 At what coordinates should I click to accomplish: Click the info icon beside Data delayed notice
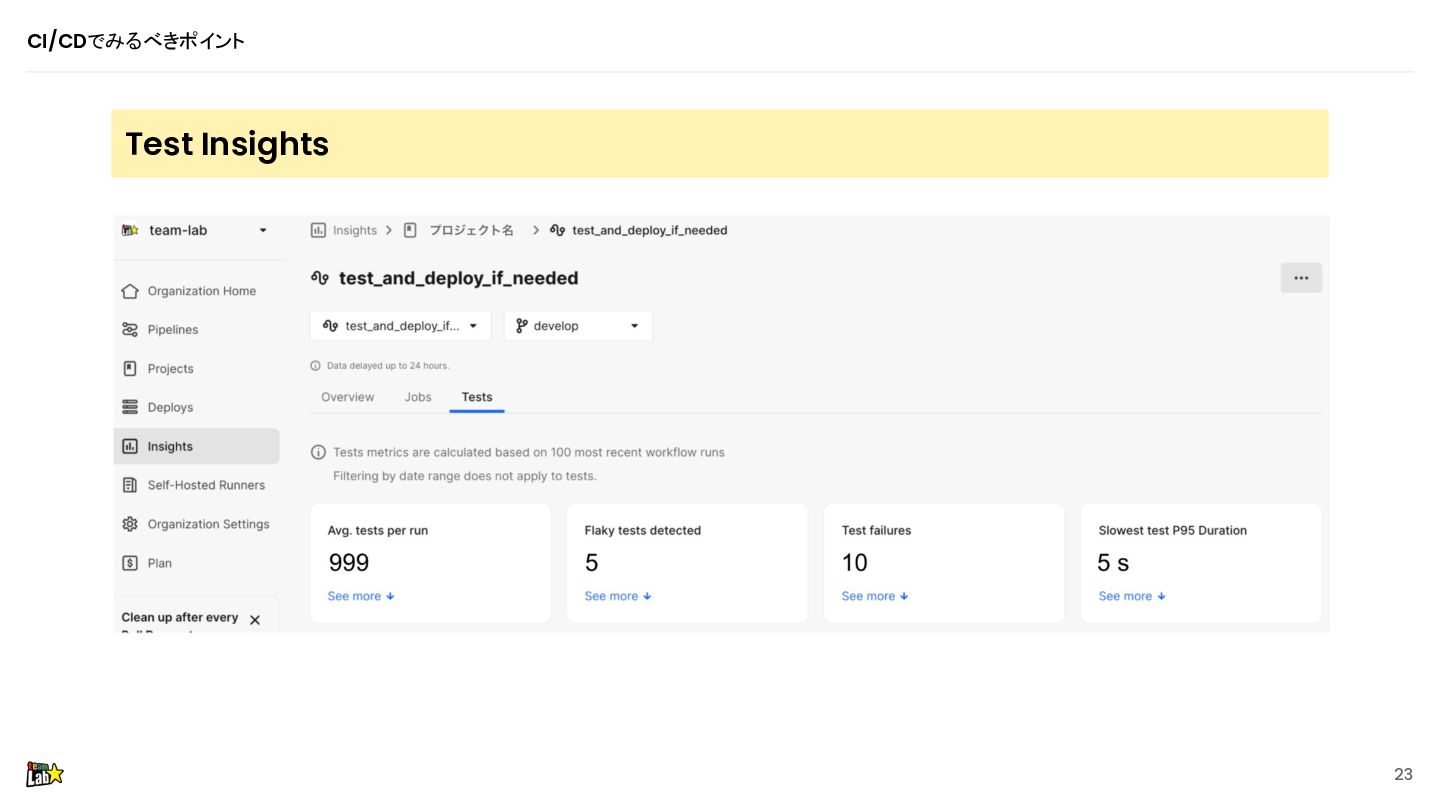click(x=315, y=366)
